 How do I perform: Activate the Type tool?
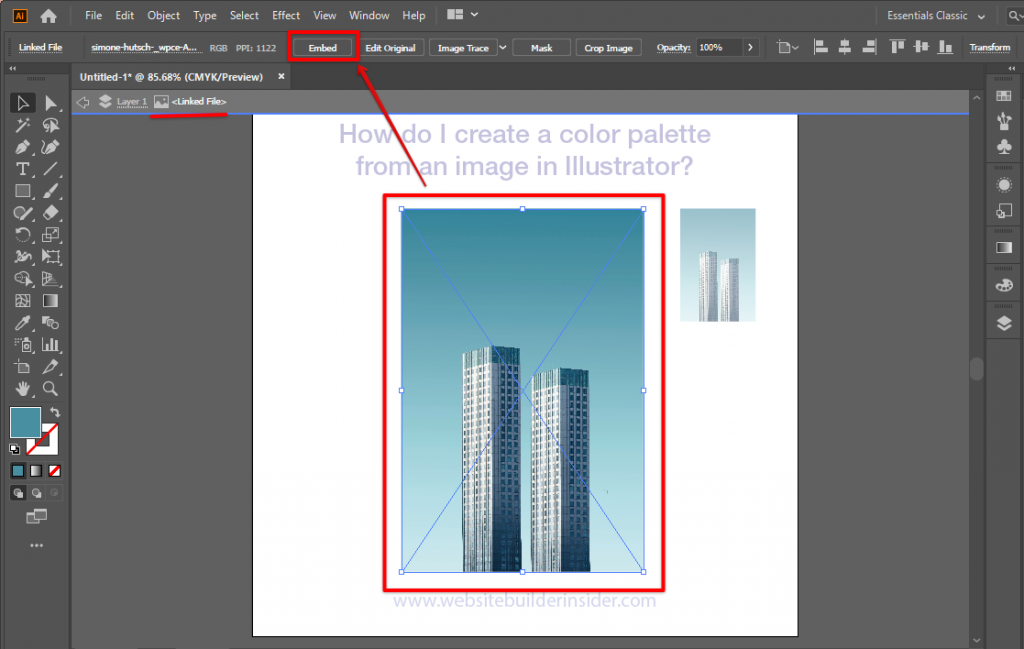click(22, 168)
